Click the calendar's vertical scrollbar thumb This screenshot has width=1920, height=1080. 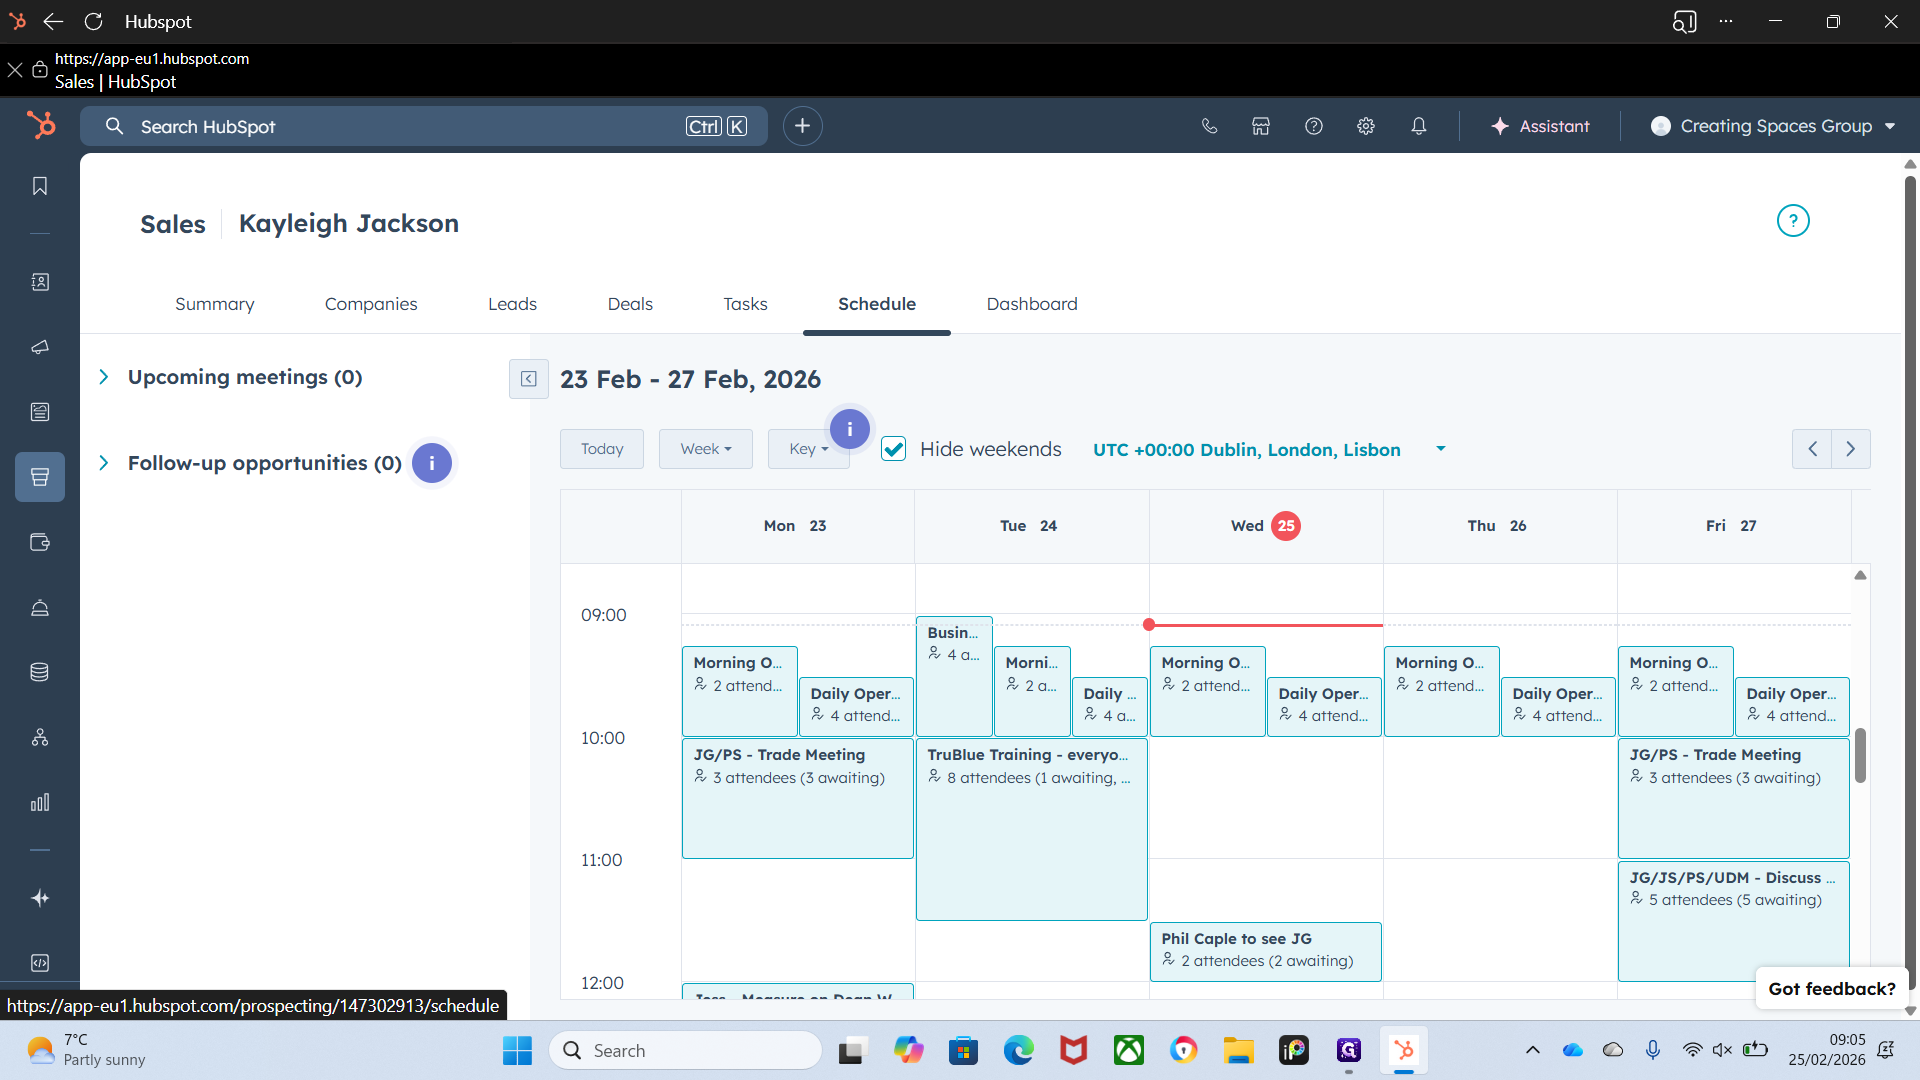coord(1860,756)
